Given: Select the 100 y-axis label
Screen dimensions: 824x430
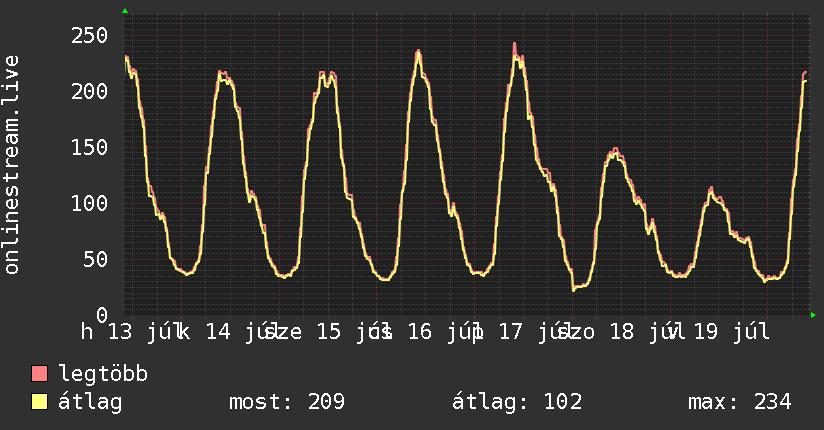Looking at the screenshot, I should (x=89, y=203).
